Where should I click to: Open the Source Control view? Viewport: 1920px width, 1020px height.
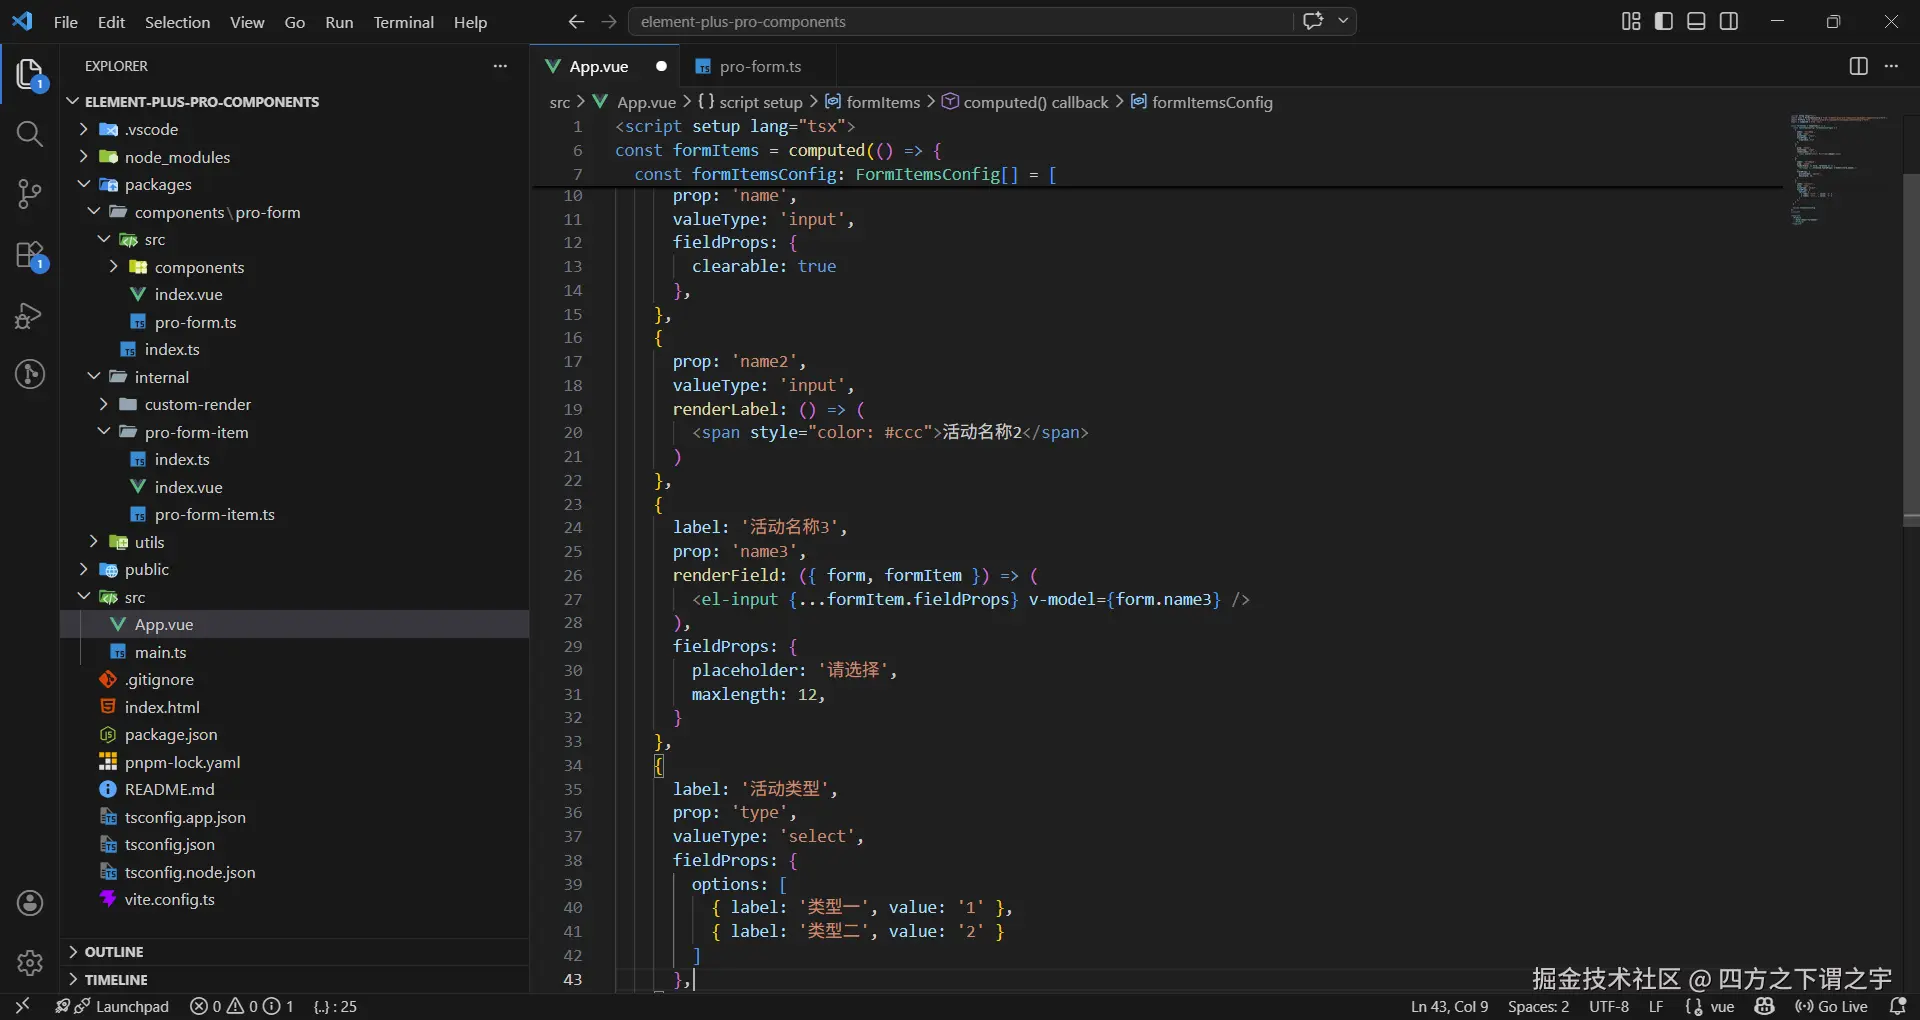[30, 194]
